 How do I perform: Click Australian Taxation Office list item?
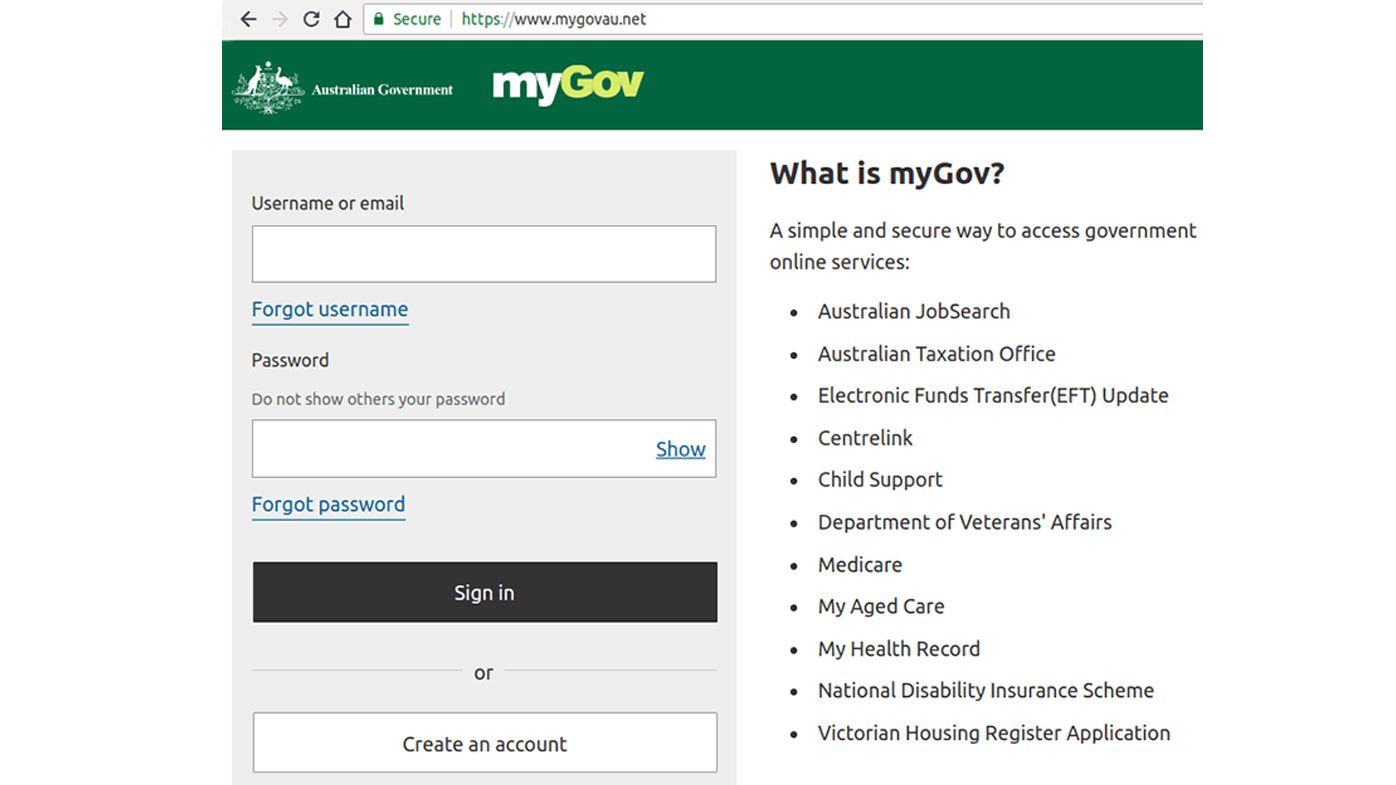point(937,354)
